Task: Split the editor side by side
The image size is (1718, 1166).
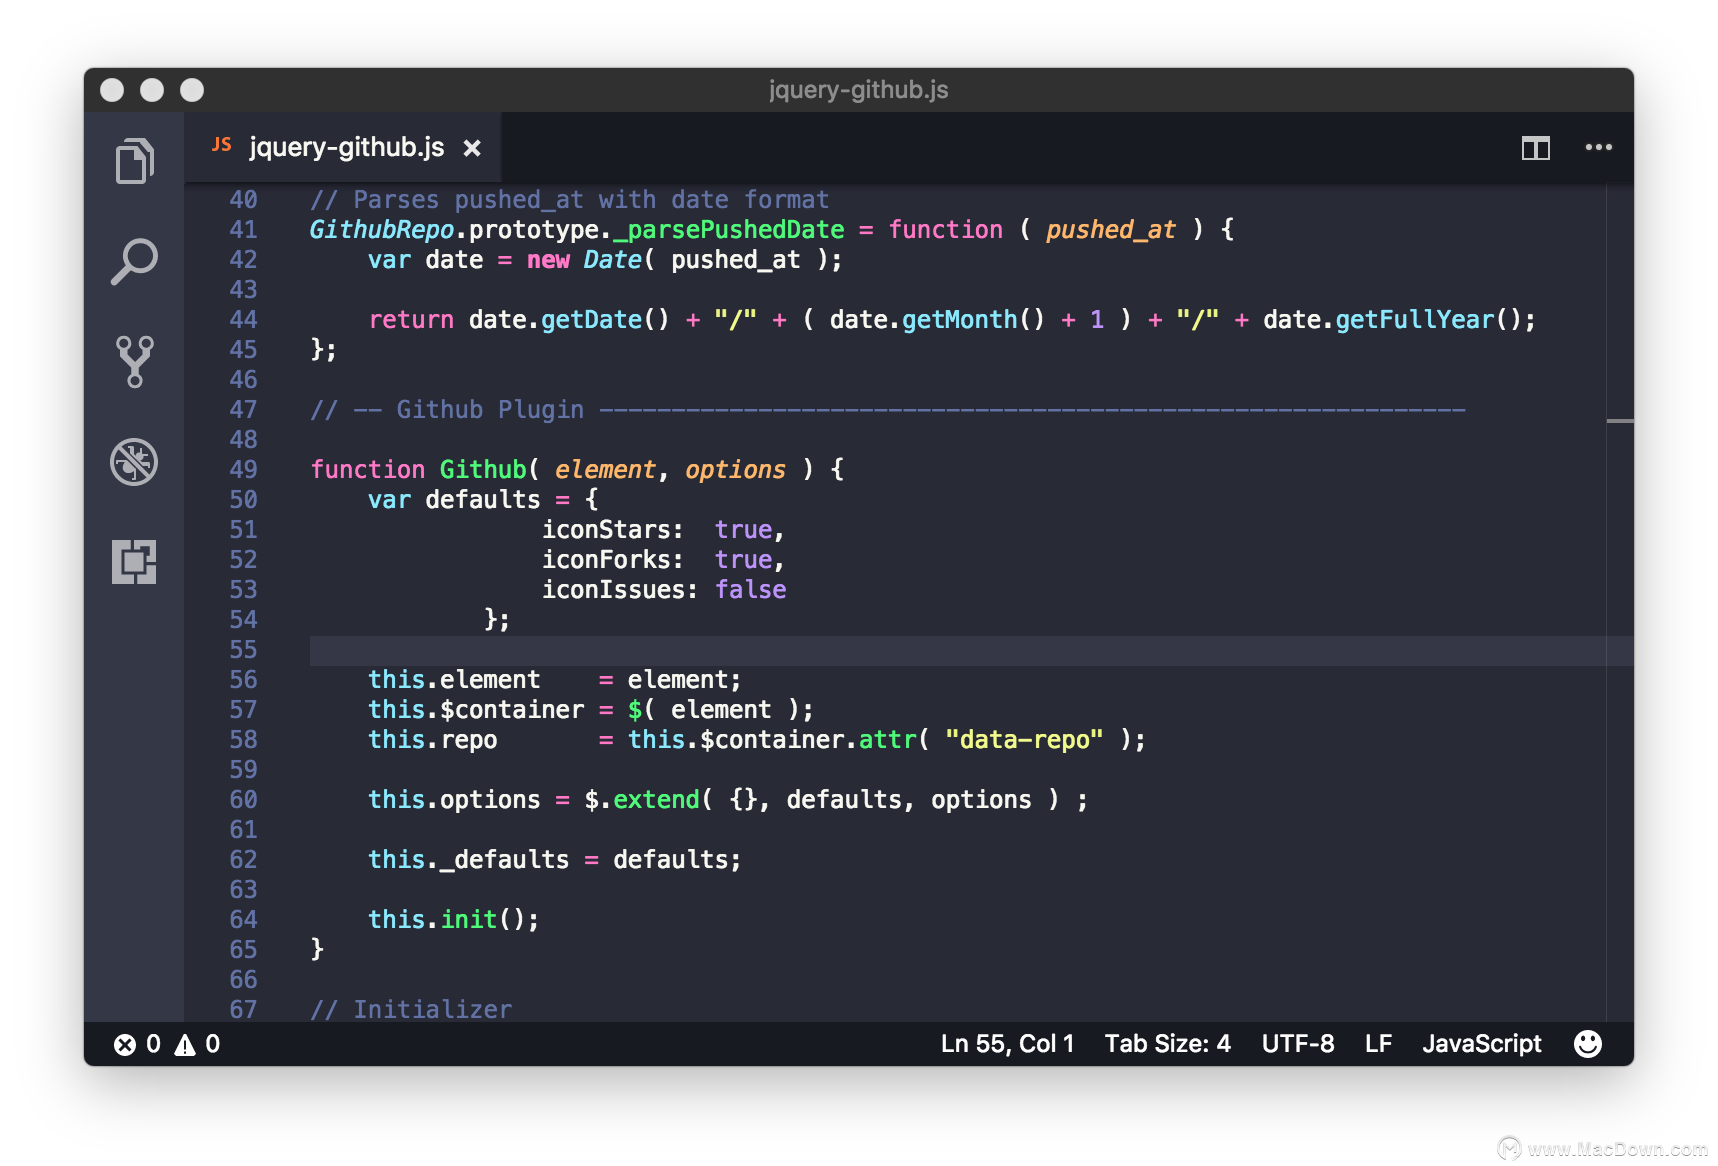Action: [1535, 148]
